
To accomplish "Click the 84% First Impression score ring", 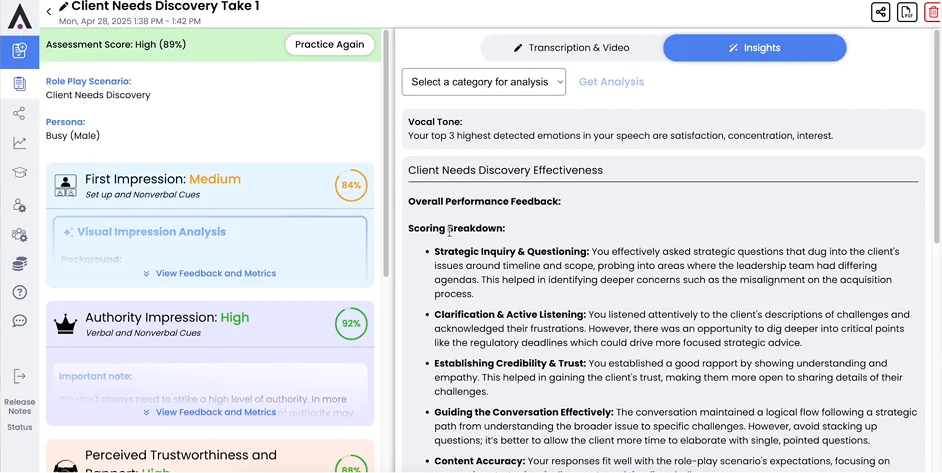I will (x=351, y=185).
